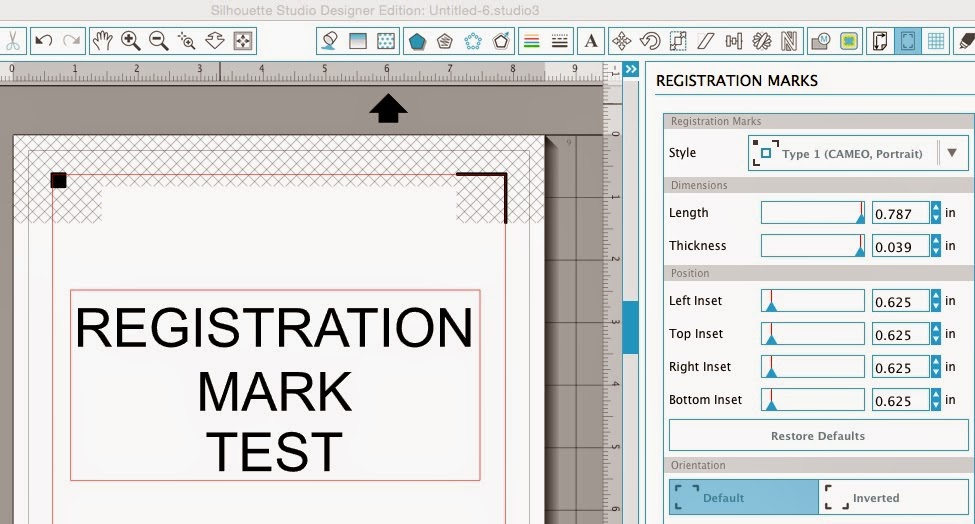Screen dimensions: 975x524
Task: Open the solid pentagon shadow tool
Action: click(417, 41)
